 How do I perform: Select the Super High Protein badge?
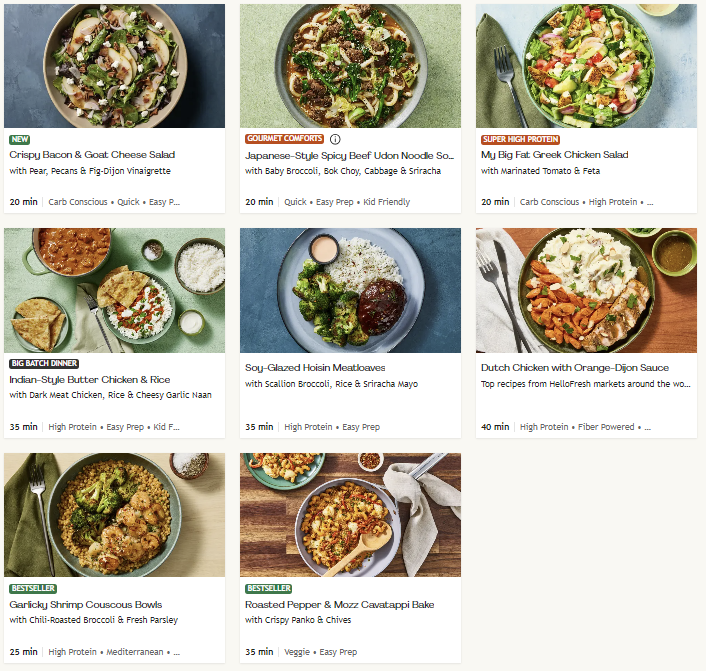pos(520,139)
